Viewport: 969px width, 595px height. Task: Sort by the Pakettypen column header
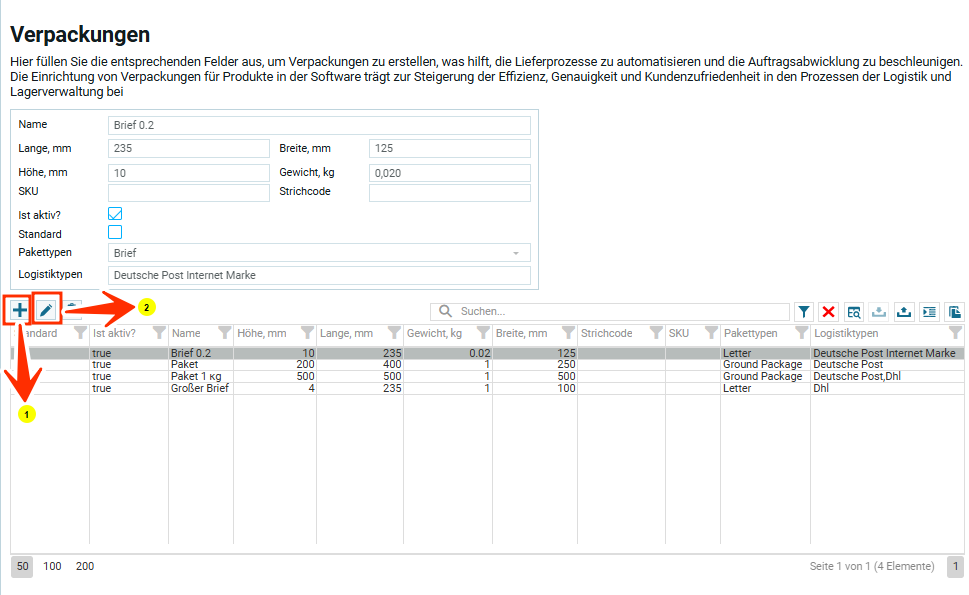(750, 333)
